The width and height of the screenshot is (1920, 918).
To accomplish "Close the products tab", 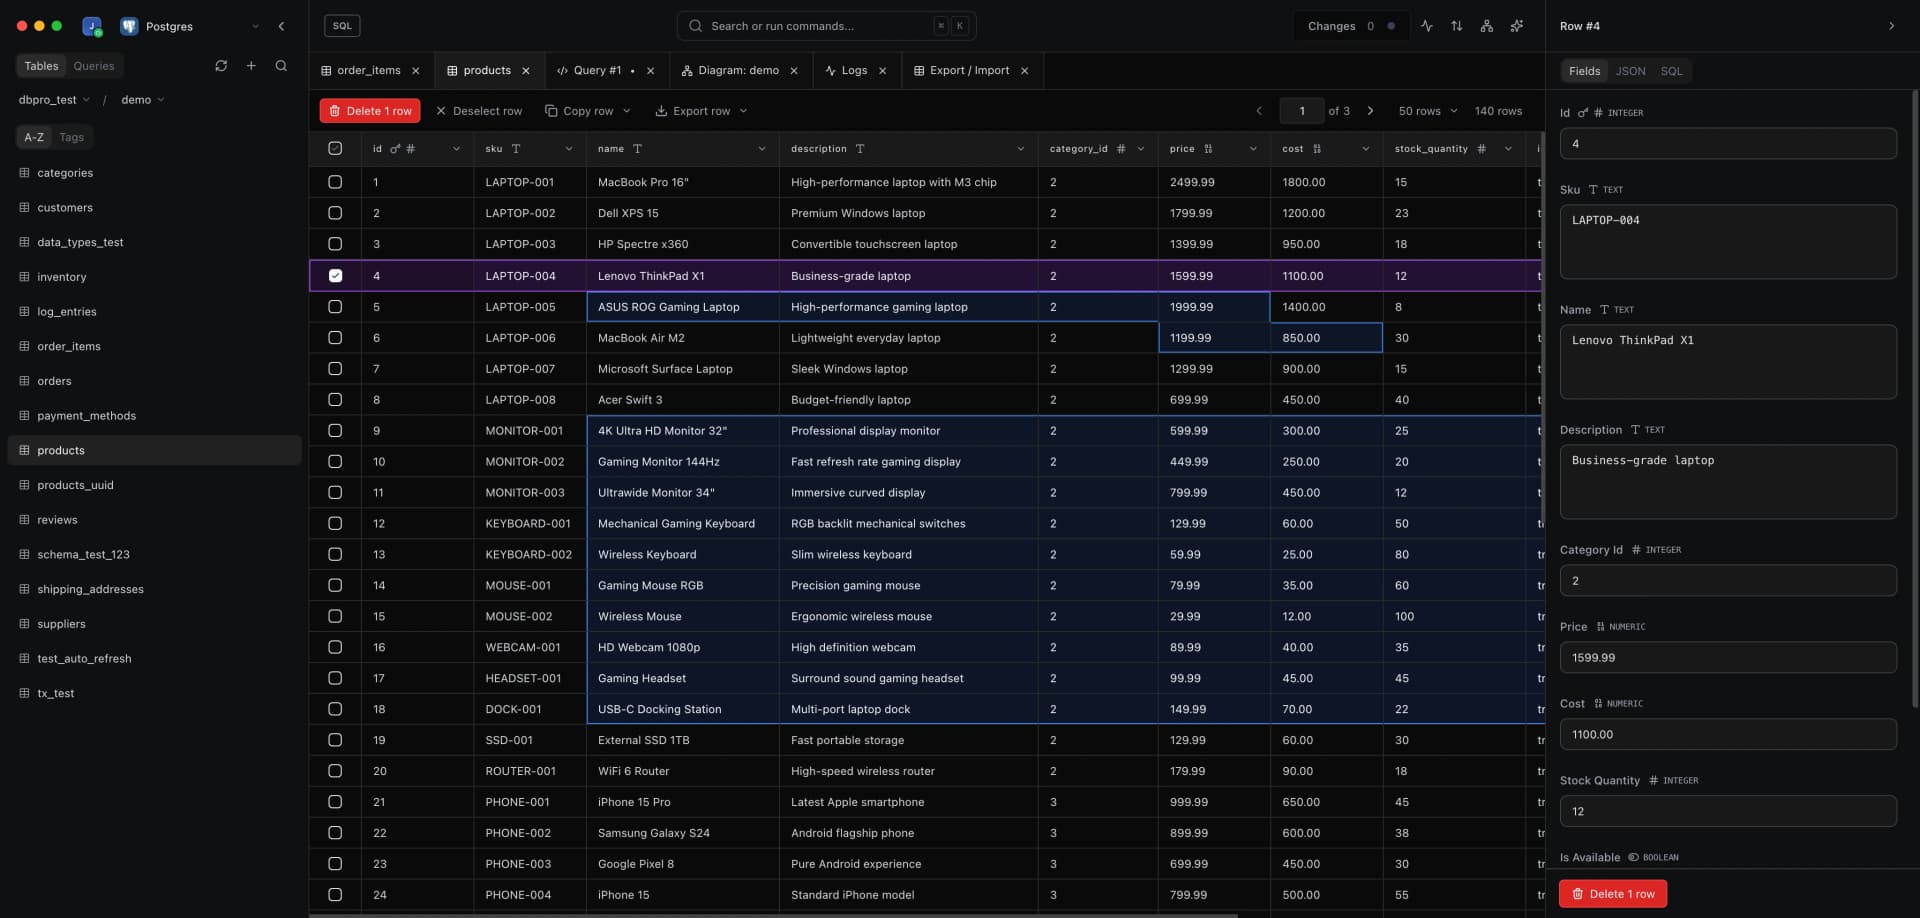I will [526, 71].
